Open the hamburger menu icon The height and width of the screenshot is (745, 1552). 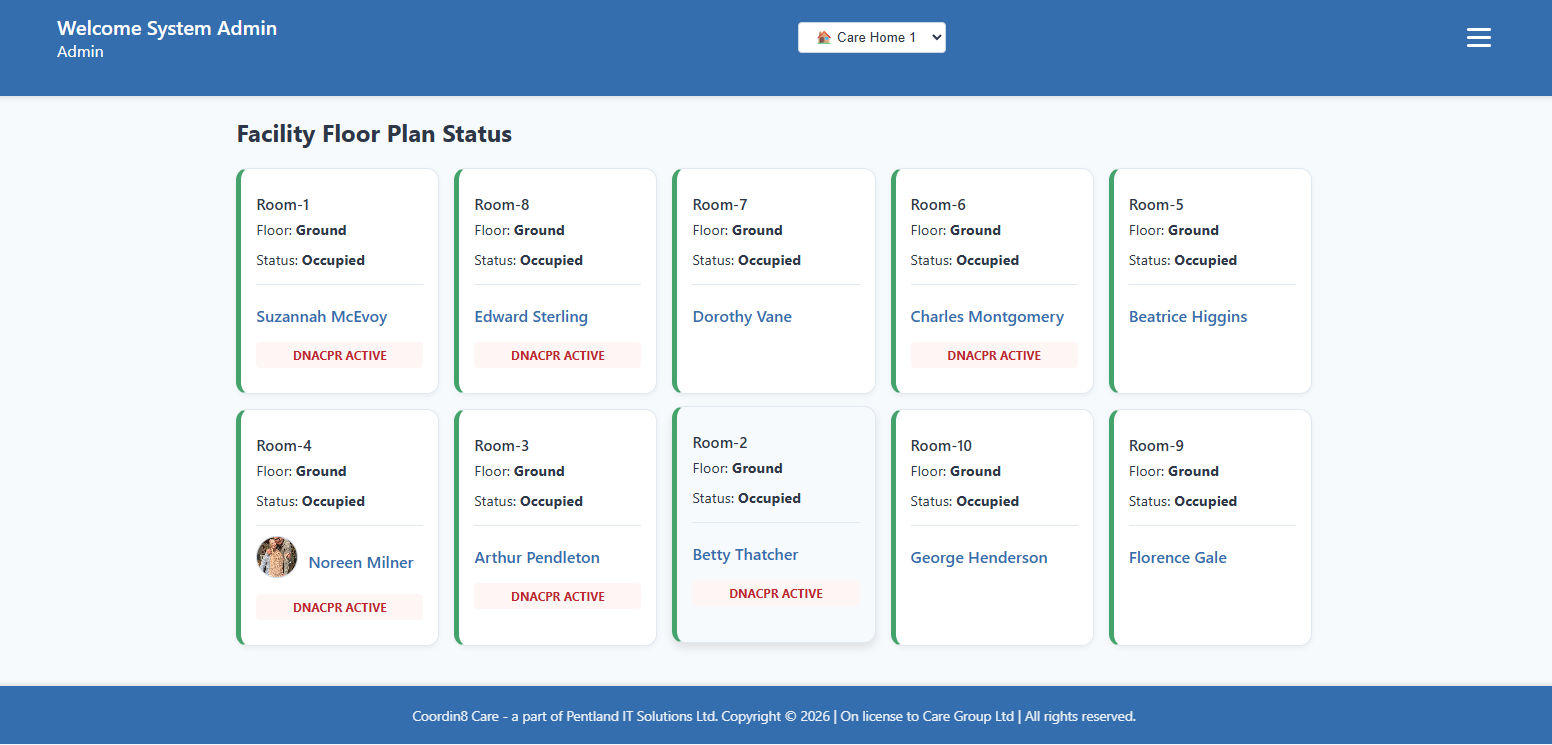coord(1478,38)
